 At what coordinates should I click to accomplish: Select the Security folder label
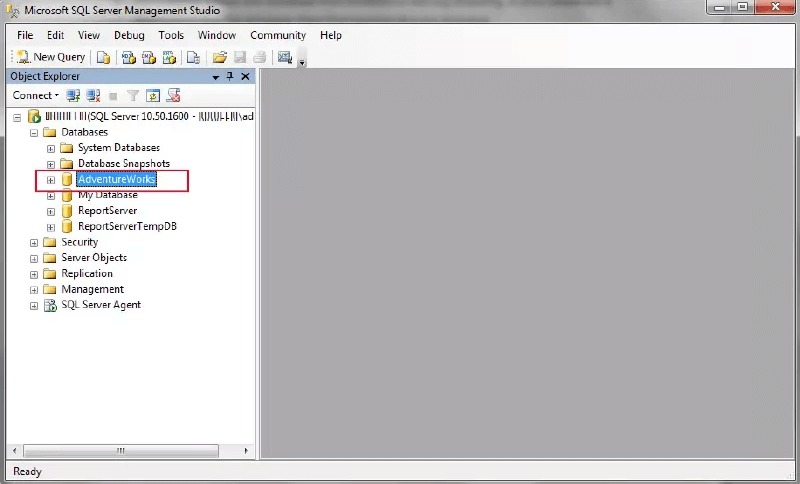coord(80,242)
